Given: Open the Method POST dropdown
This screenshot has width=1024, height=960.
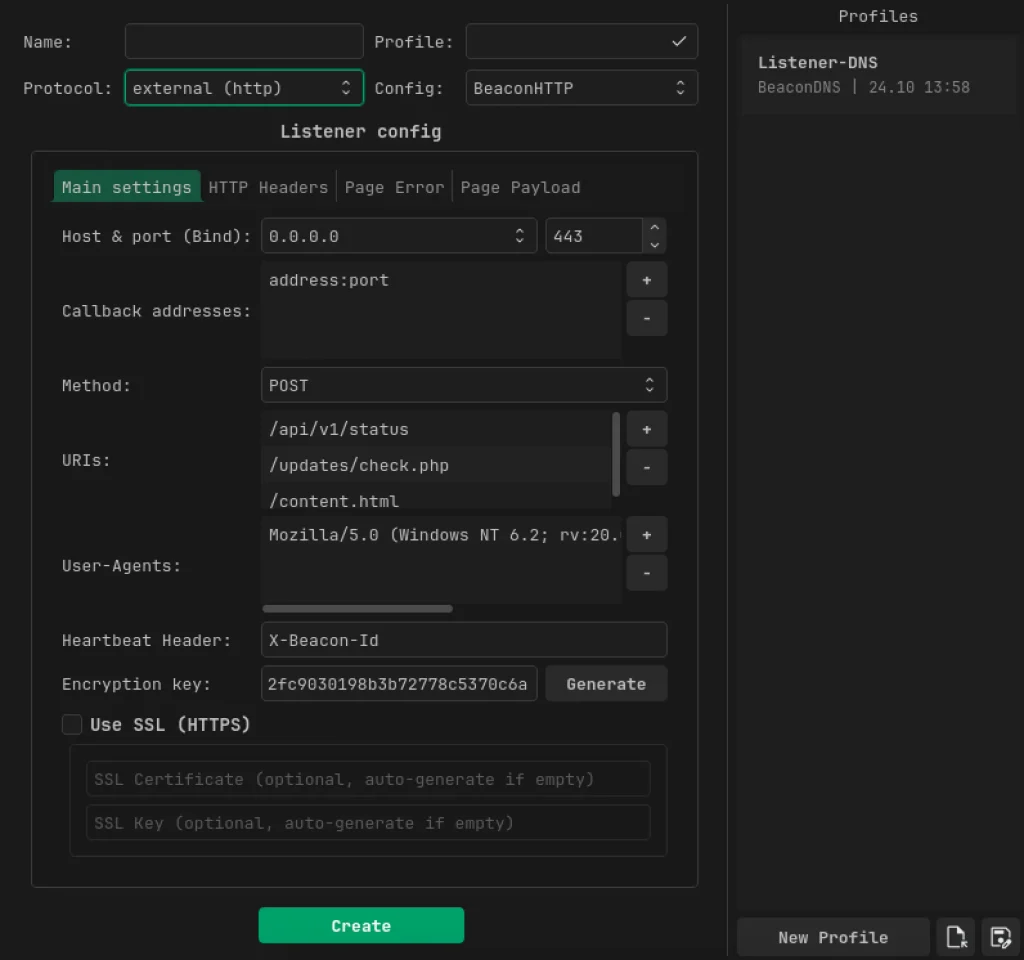Looking at the screenshot, I should click(x=464, y=385).
